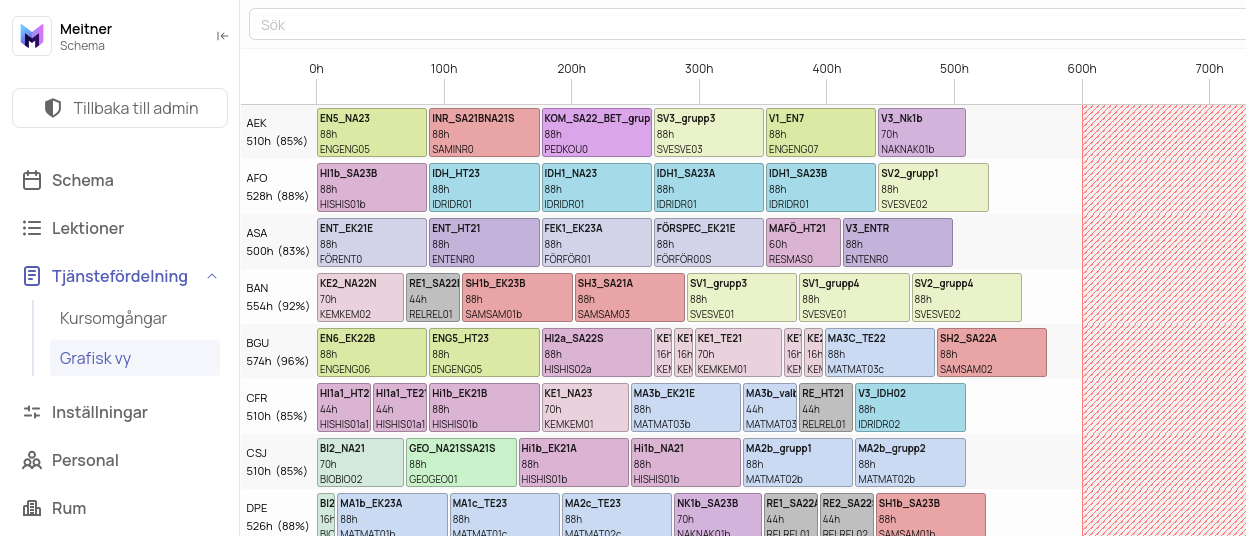Image resolution: width=1246 pixels, height=536 pixels.
Task: Select ASA's FEK1_EK23A course block
Action: click(x=597, y=243)
